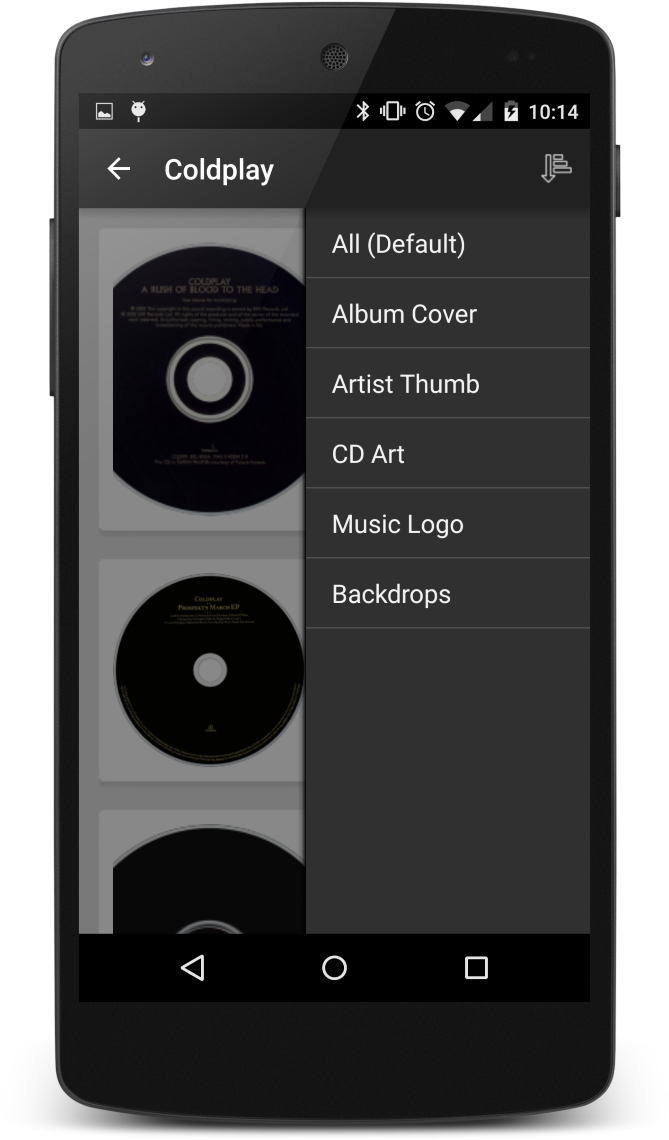Tap the alarm clock status icon
This screenshot has height=1140, width=669.
[x=425, y=111]
